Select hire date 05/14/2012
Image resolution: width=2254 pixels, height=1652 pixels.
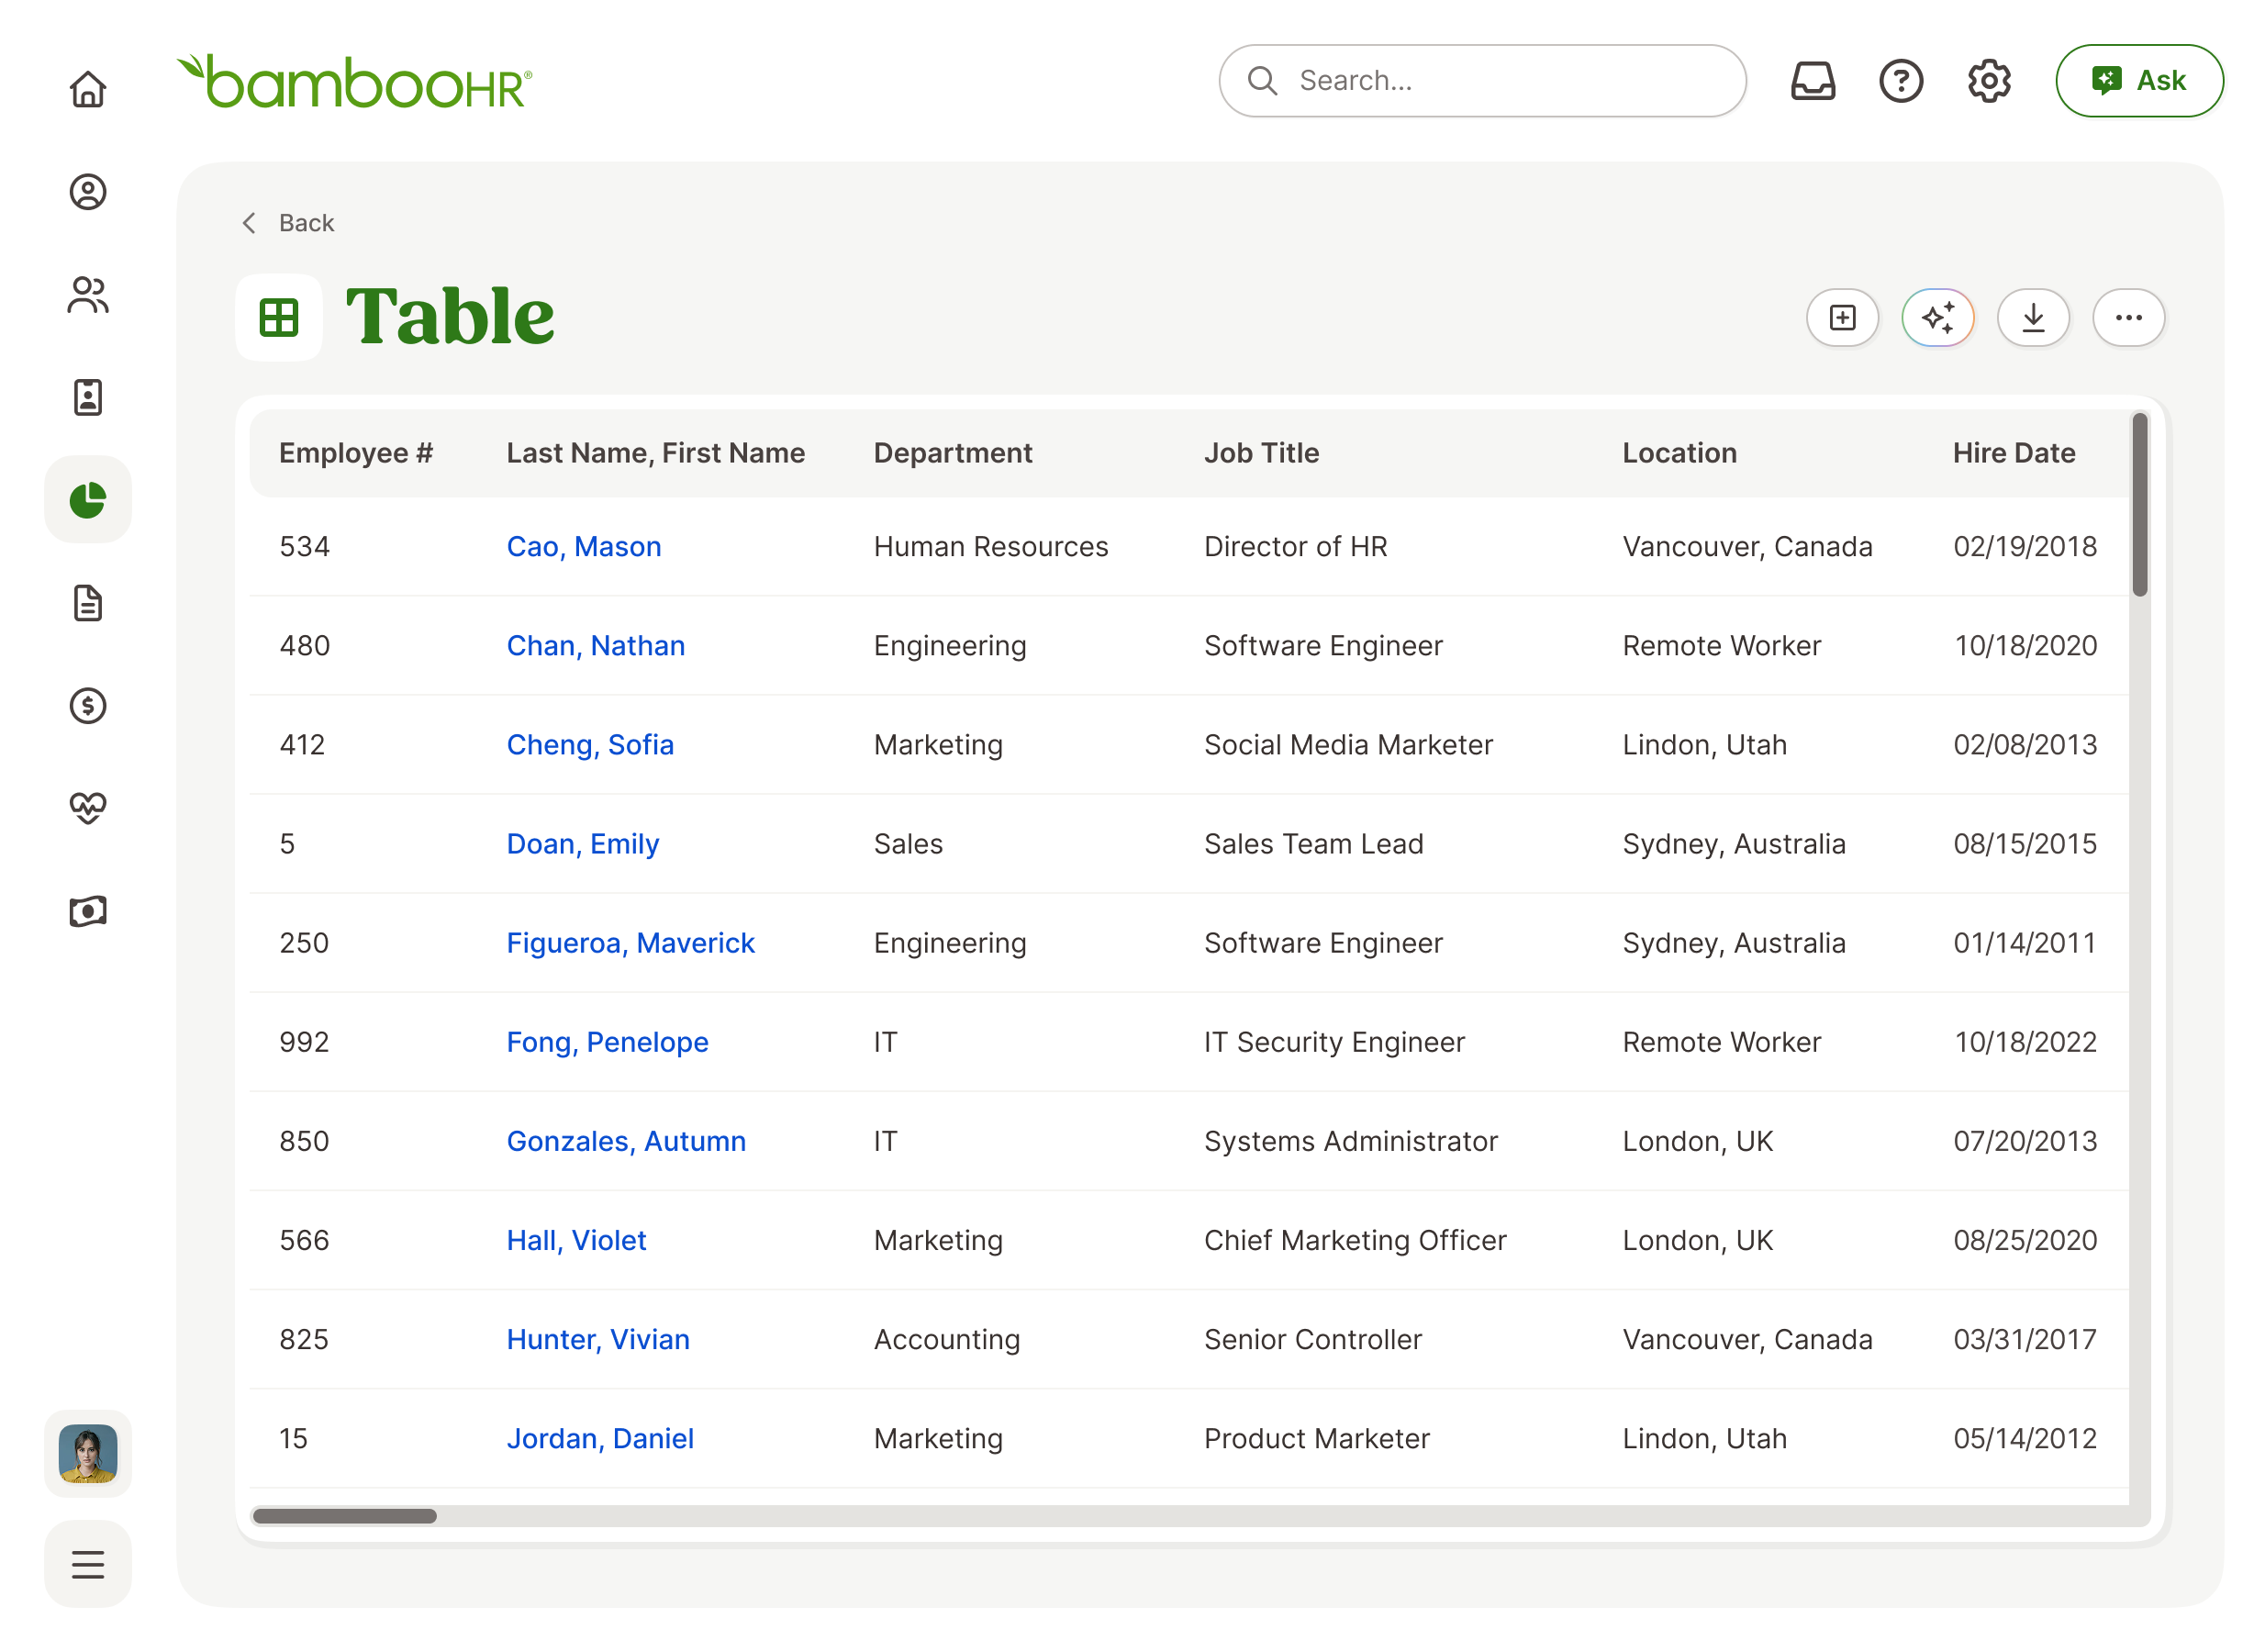(x=2024, y=1437)
